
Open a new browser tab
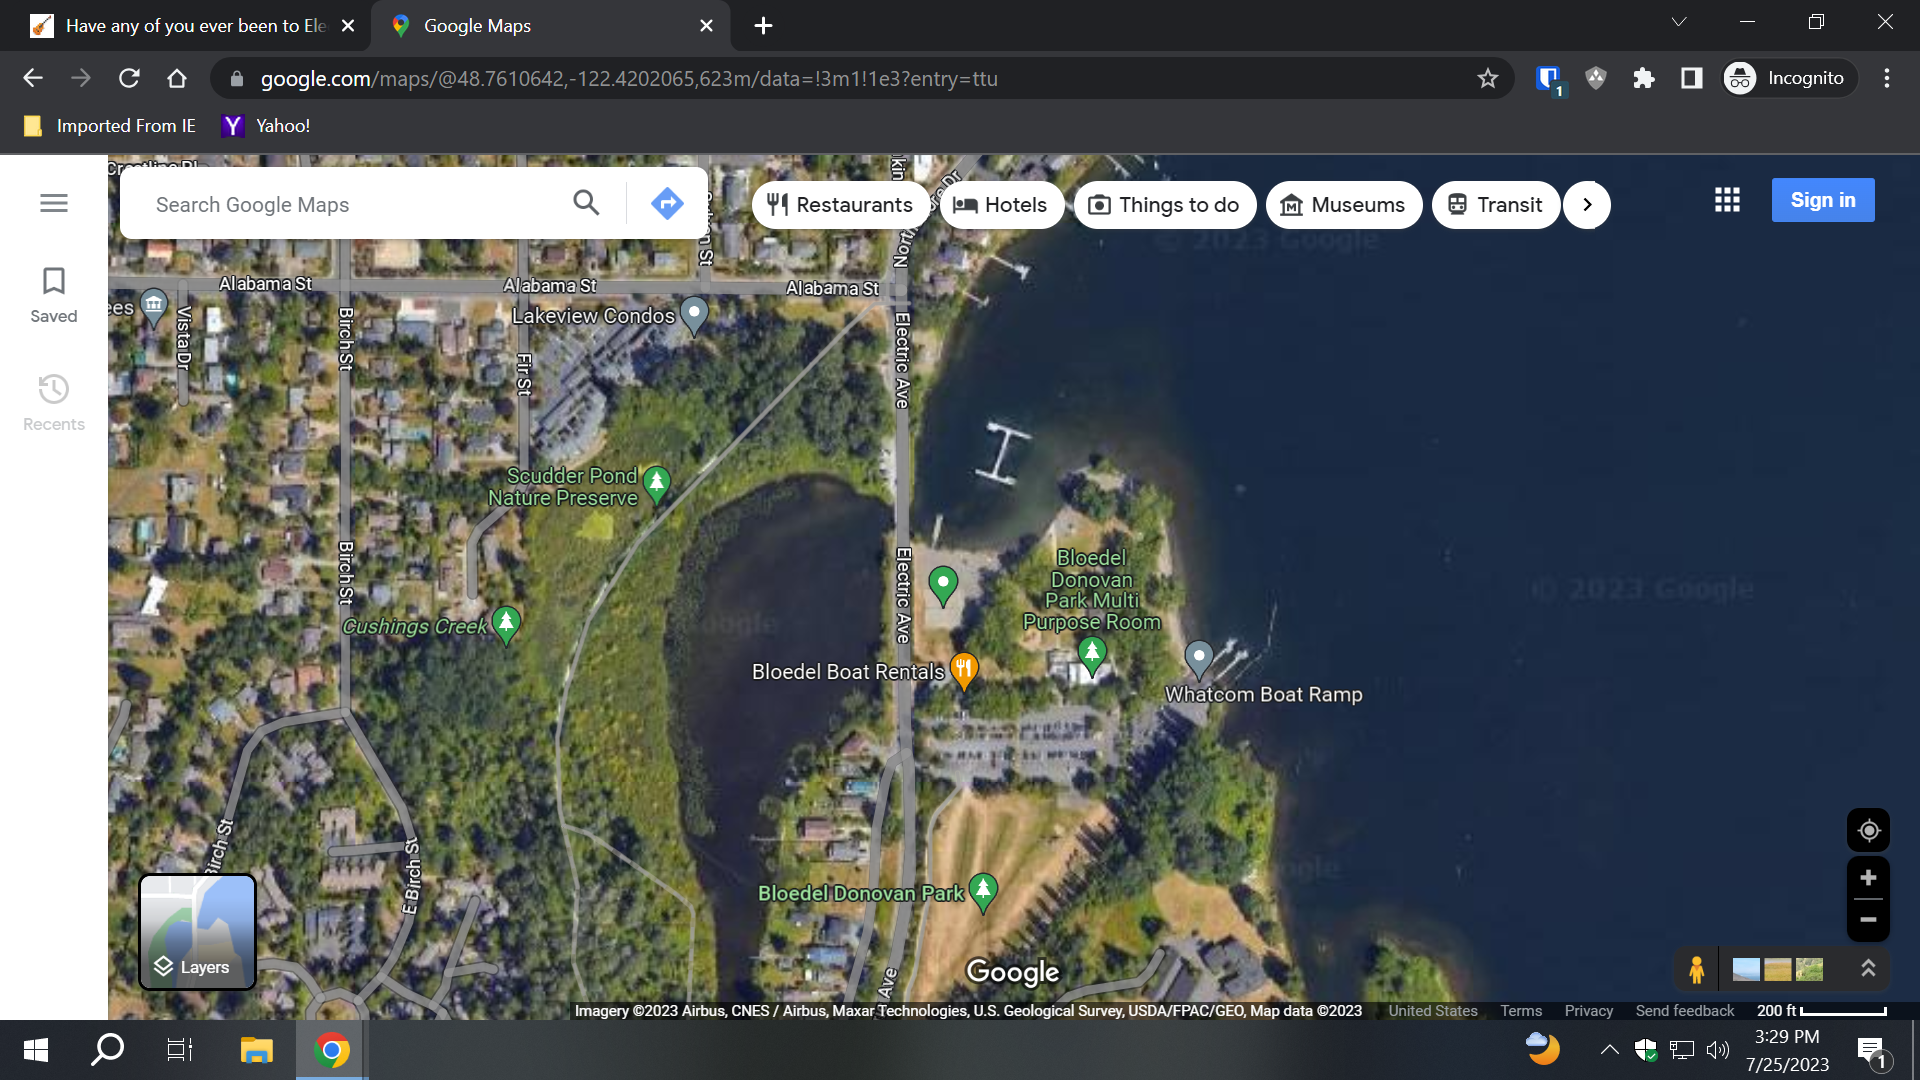(764, 26)
